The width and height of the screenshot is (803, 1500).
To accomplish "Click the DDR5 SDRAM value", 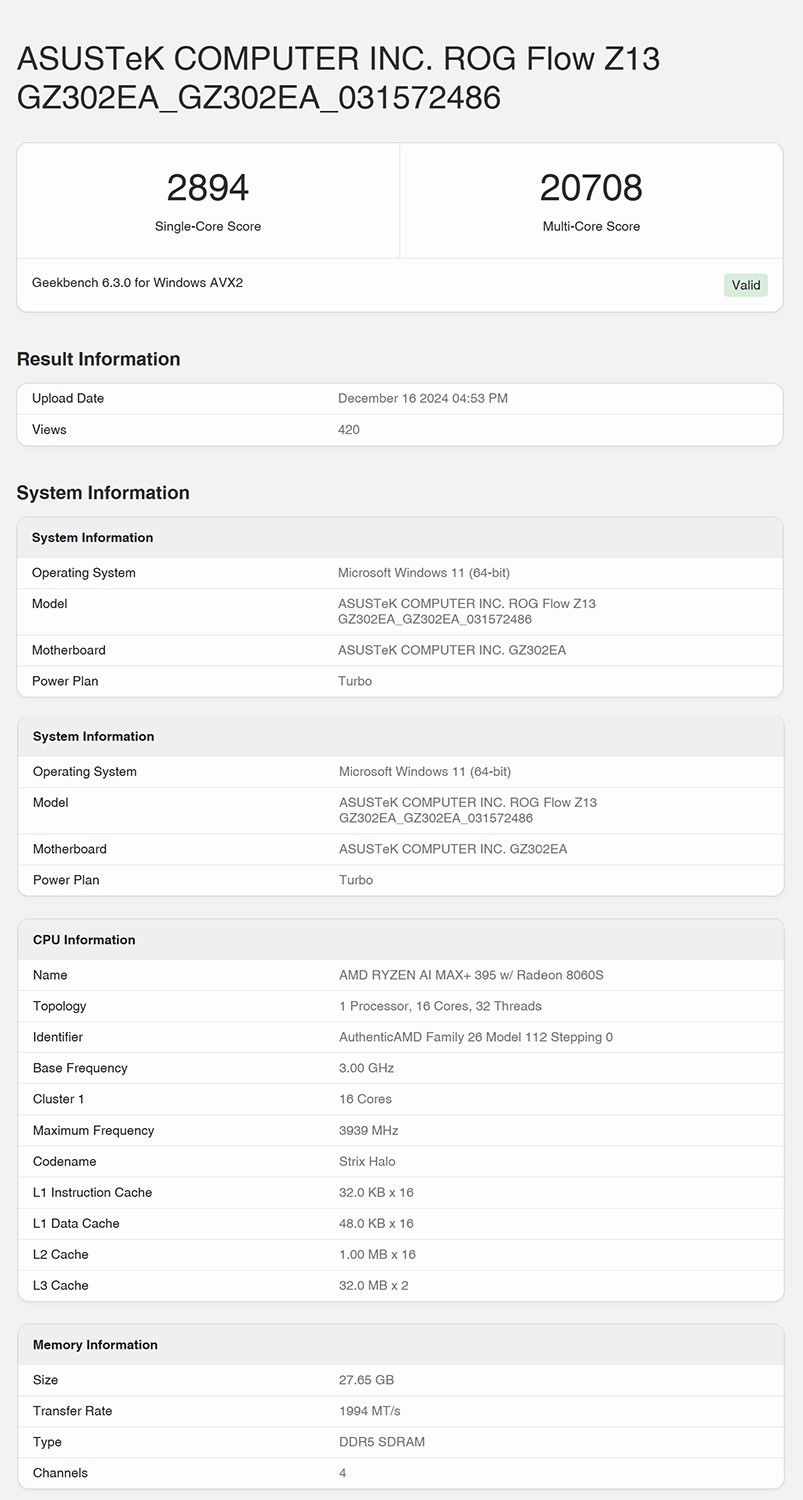I will point(383,1442).
